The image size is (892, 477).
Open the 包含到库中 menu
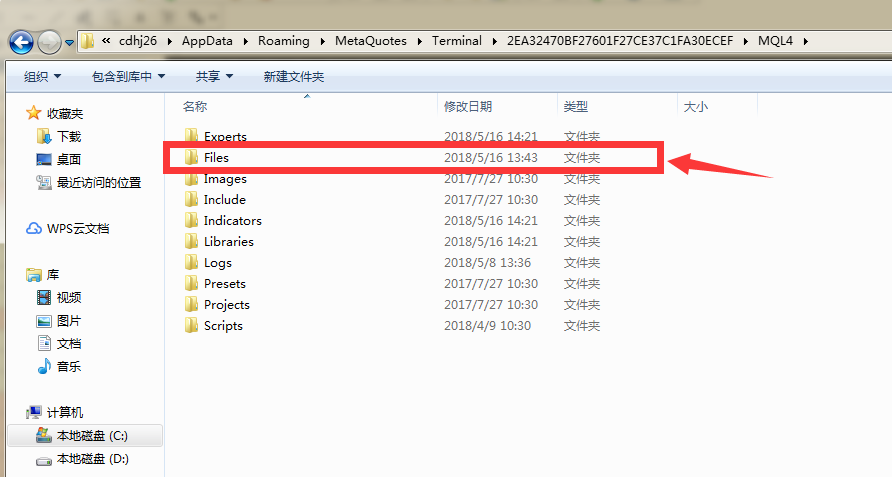(x=129, y=76)
